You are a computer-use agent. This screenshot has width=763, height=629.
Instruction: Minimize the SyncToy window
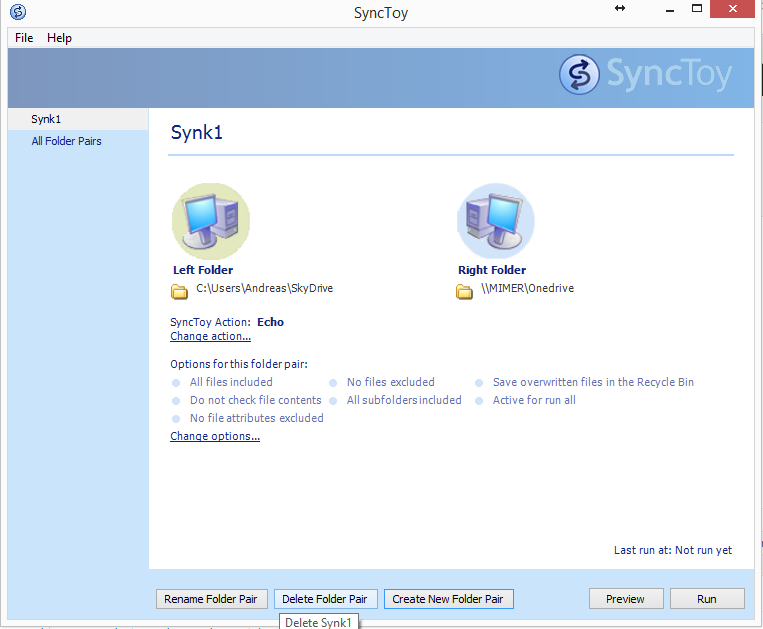(x=670, y=9)
